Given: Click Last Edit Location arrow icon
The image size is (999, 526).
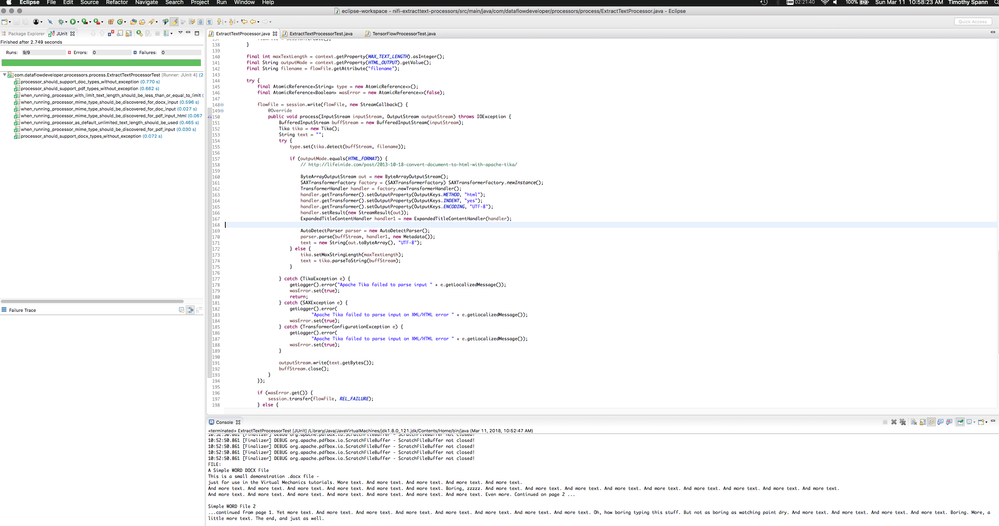Looking at the screenshot, I should [244, 22].
